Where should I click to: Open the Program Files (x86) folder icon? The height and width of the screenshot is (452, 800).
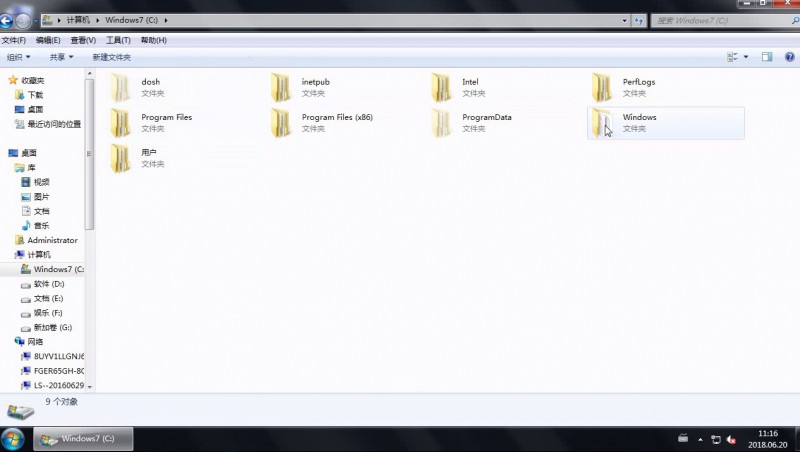[281, 123]
